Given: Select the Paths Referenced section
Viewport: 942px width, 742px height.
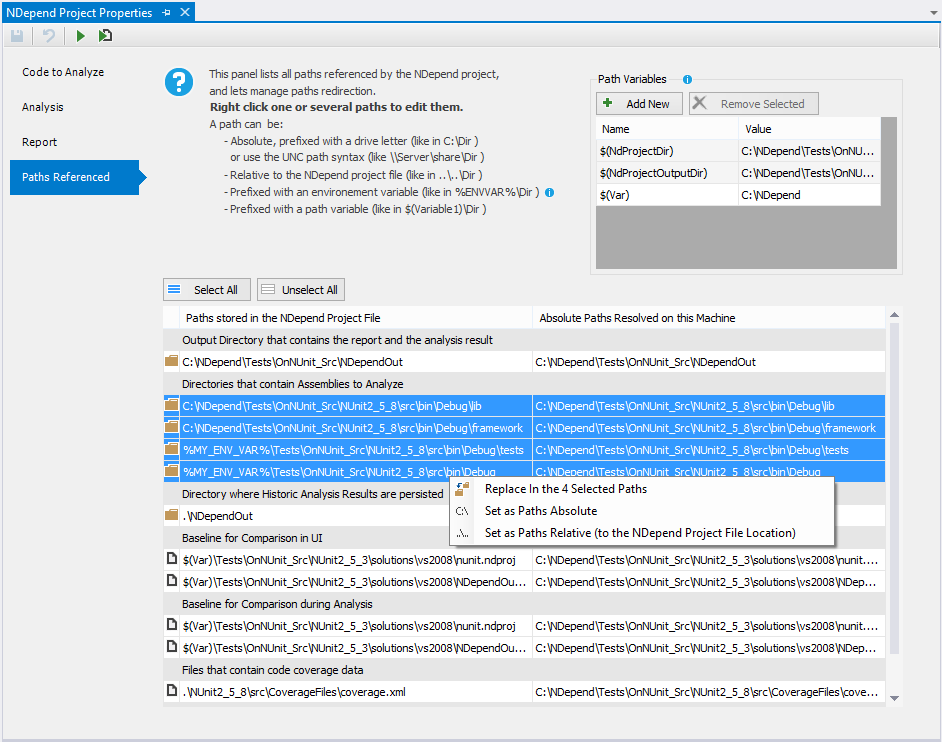Looking at the screenshot, I should pyautogui.click(x=74, y=177).
